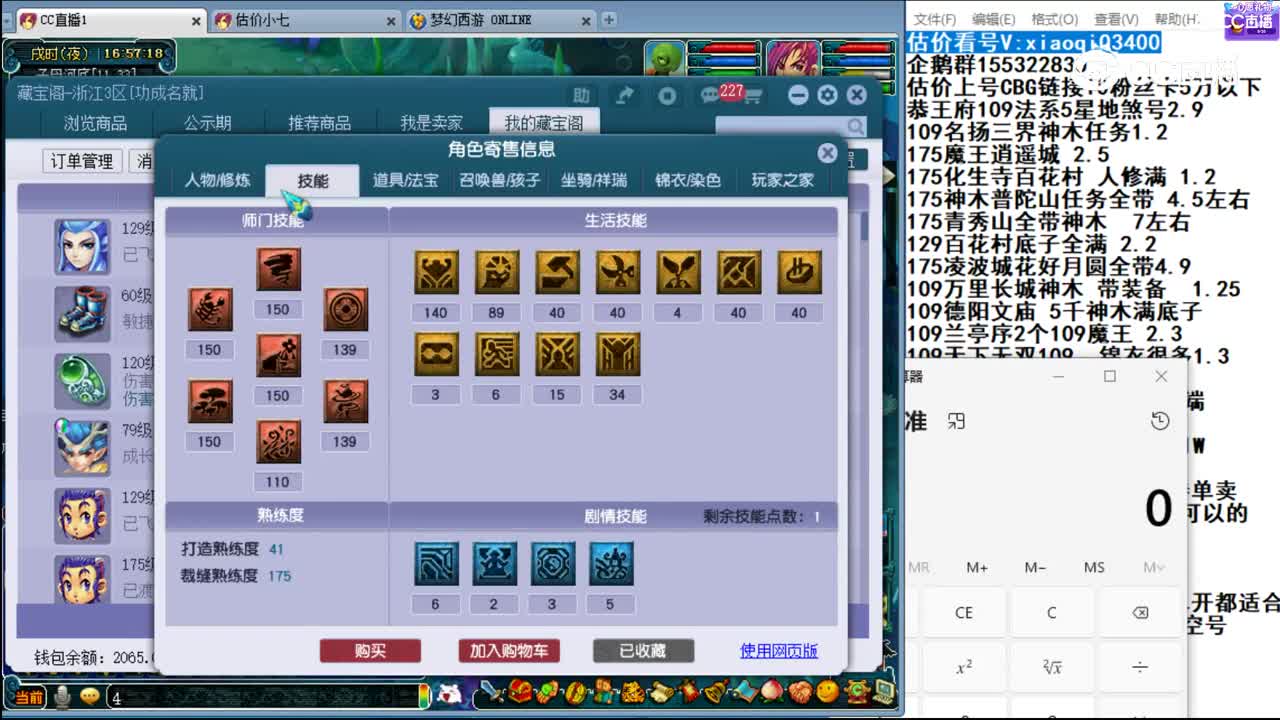Open calculator history icon
The width and height of the screenshot is (1280, 720).
tap(1160, 421)
